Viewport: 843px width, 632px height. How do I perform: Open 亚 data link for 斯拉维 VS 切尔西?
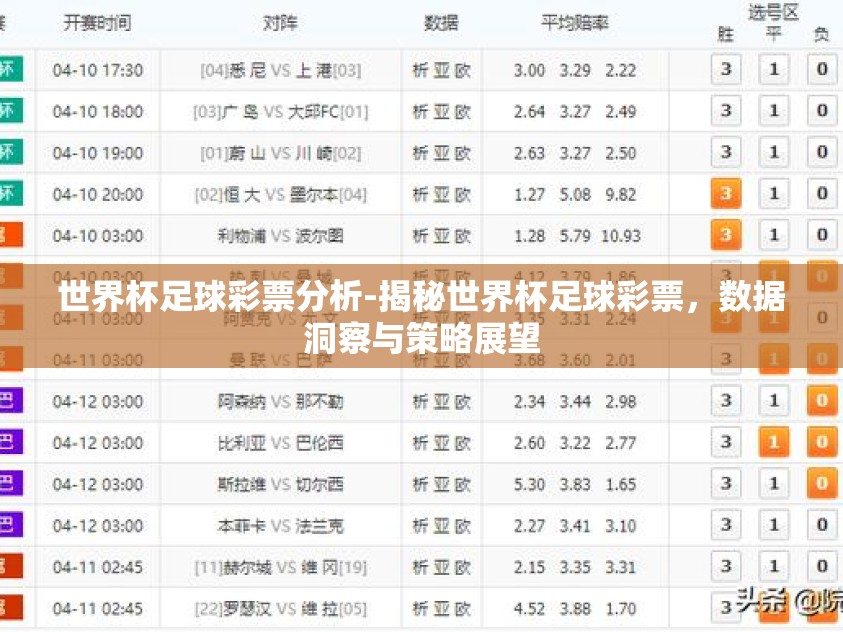(441, 485)
